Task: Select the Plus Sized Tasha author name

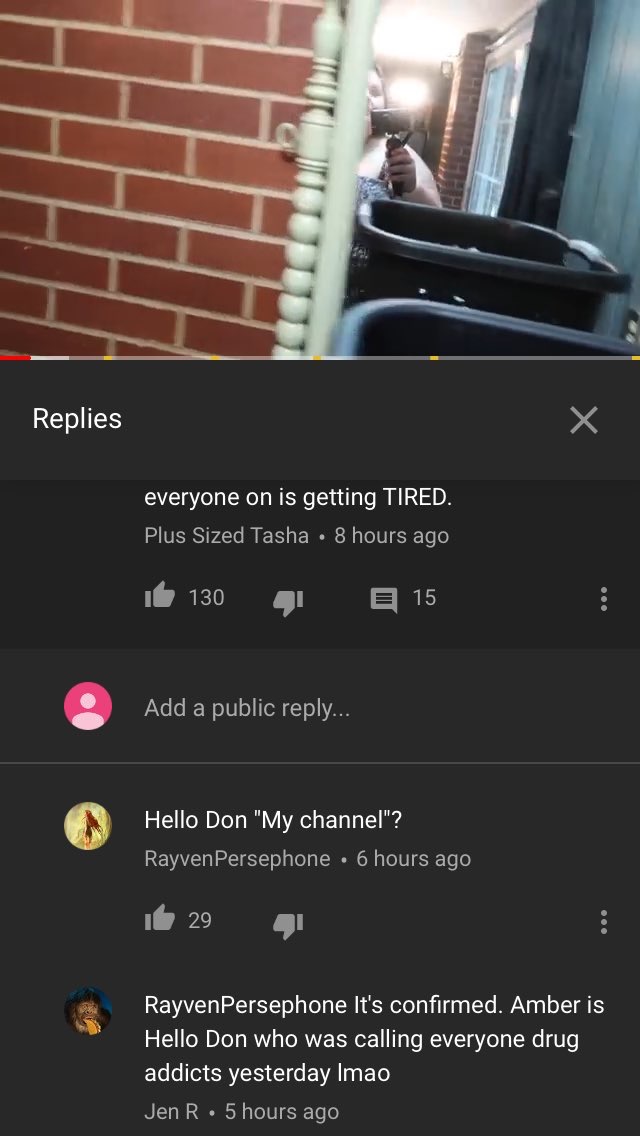Action: point(226,535)
